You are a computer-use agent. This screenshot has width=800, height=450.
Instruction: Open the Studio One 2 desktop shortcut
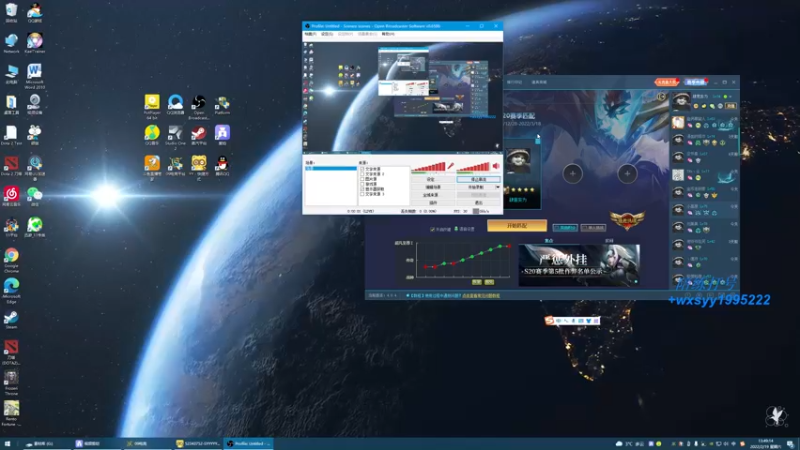[176, 137]
